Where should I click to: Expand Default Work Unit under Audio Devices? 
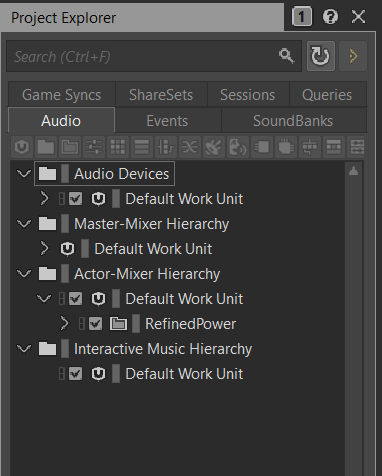44,198
